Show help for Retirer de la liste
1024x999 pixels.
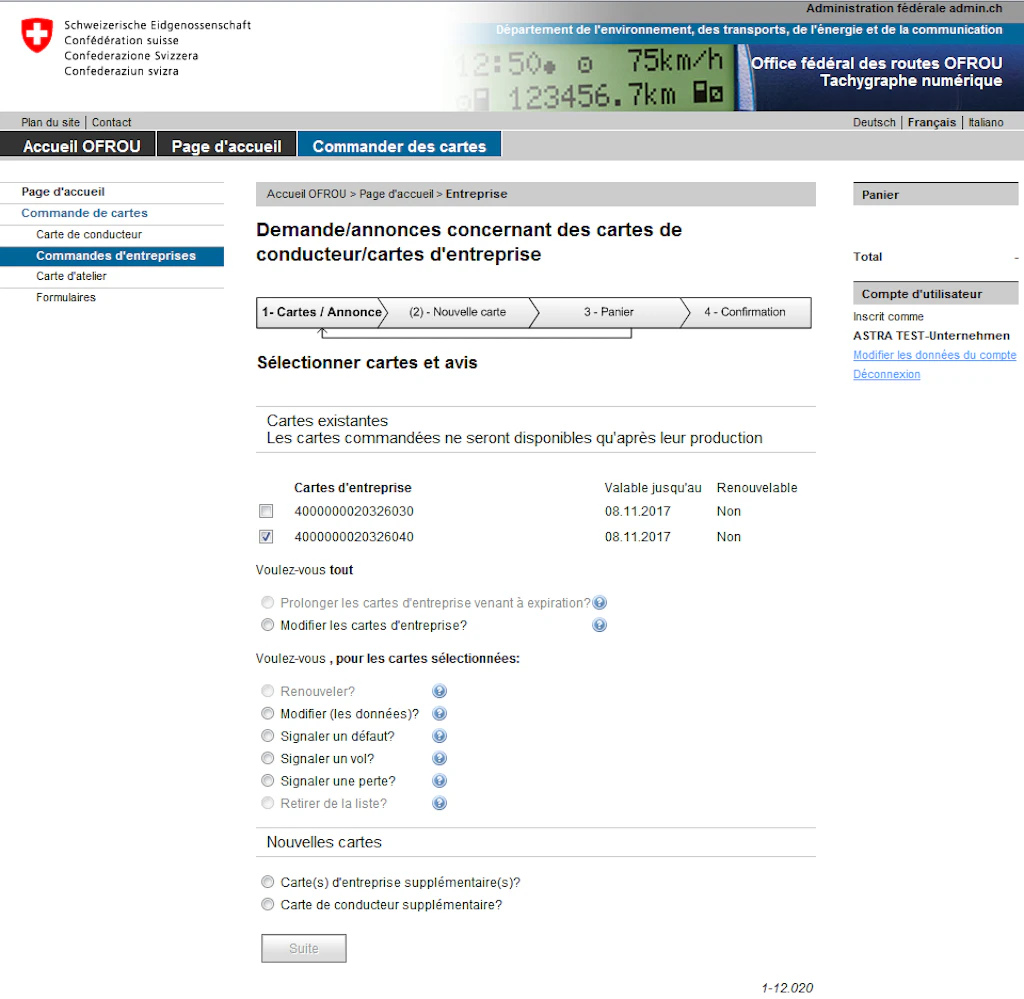click(440, 803)
